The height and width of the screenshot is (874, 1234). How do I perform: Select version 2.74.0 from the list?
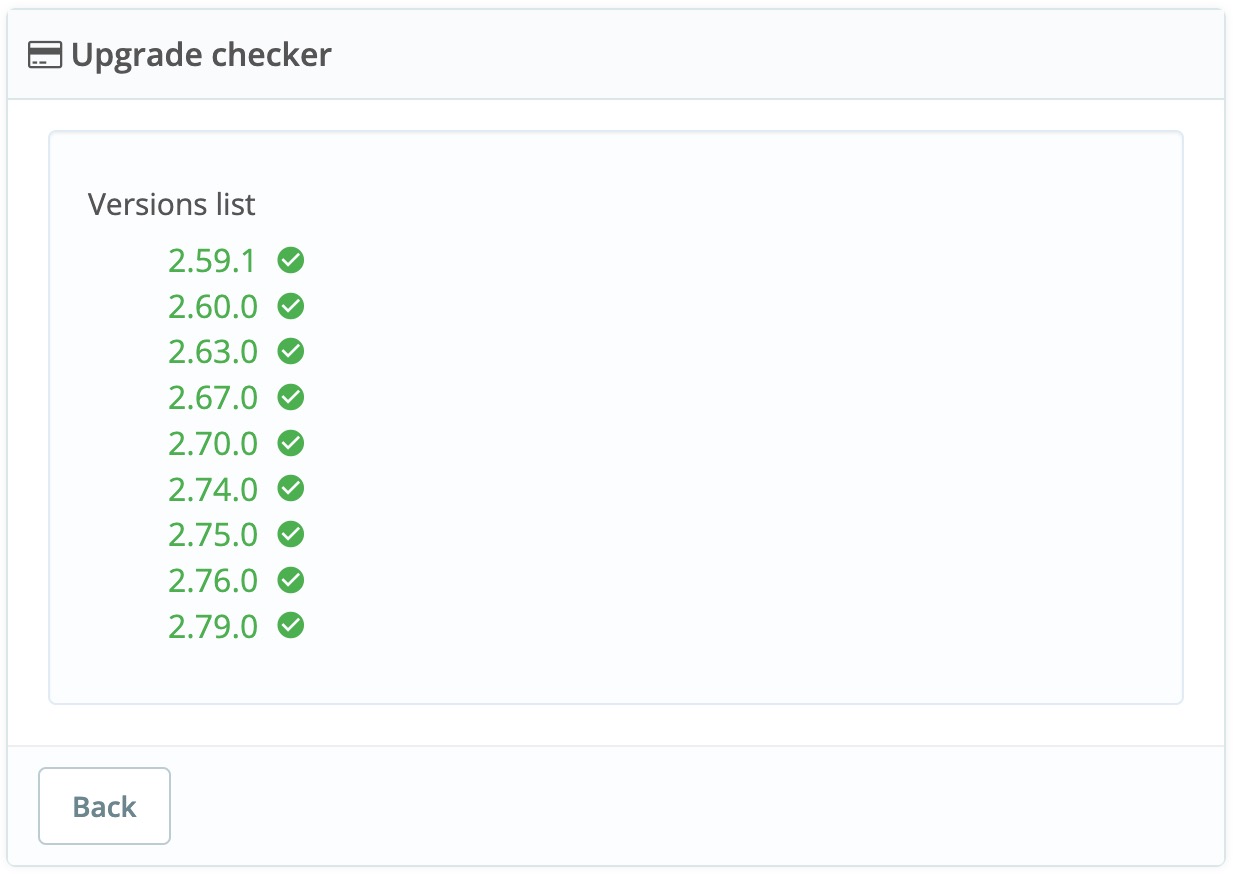(212, 489)
